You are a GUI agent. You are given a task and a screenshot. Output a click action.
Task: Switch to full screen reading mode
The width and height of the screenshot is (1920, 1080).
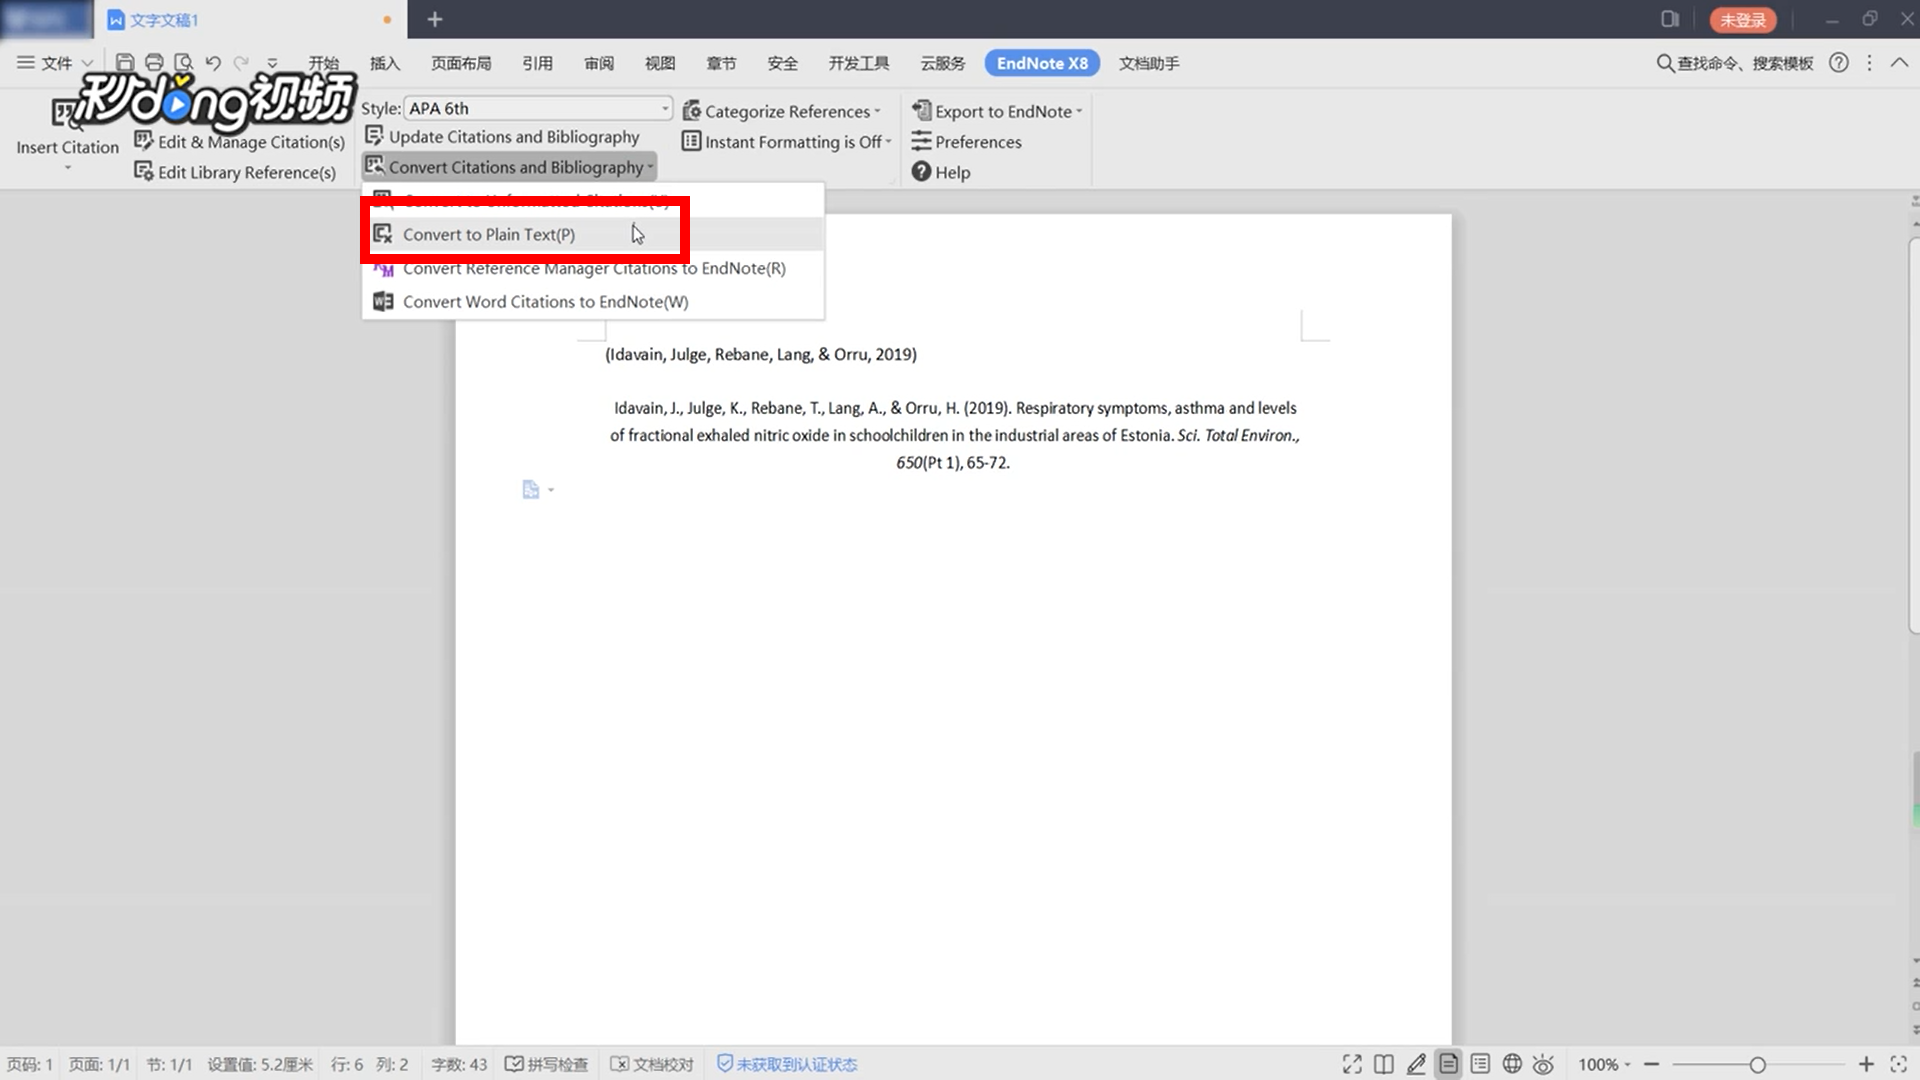click(1351, 1064)
